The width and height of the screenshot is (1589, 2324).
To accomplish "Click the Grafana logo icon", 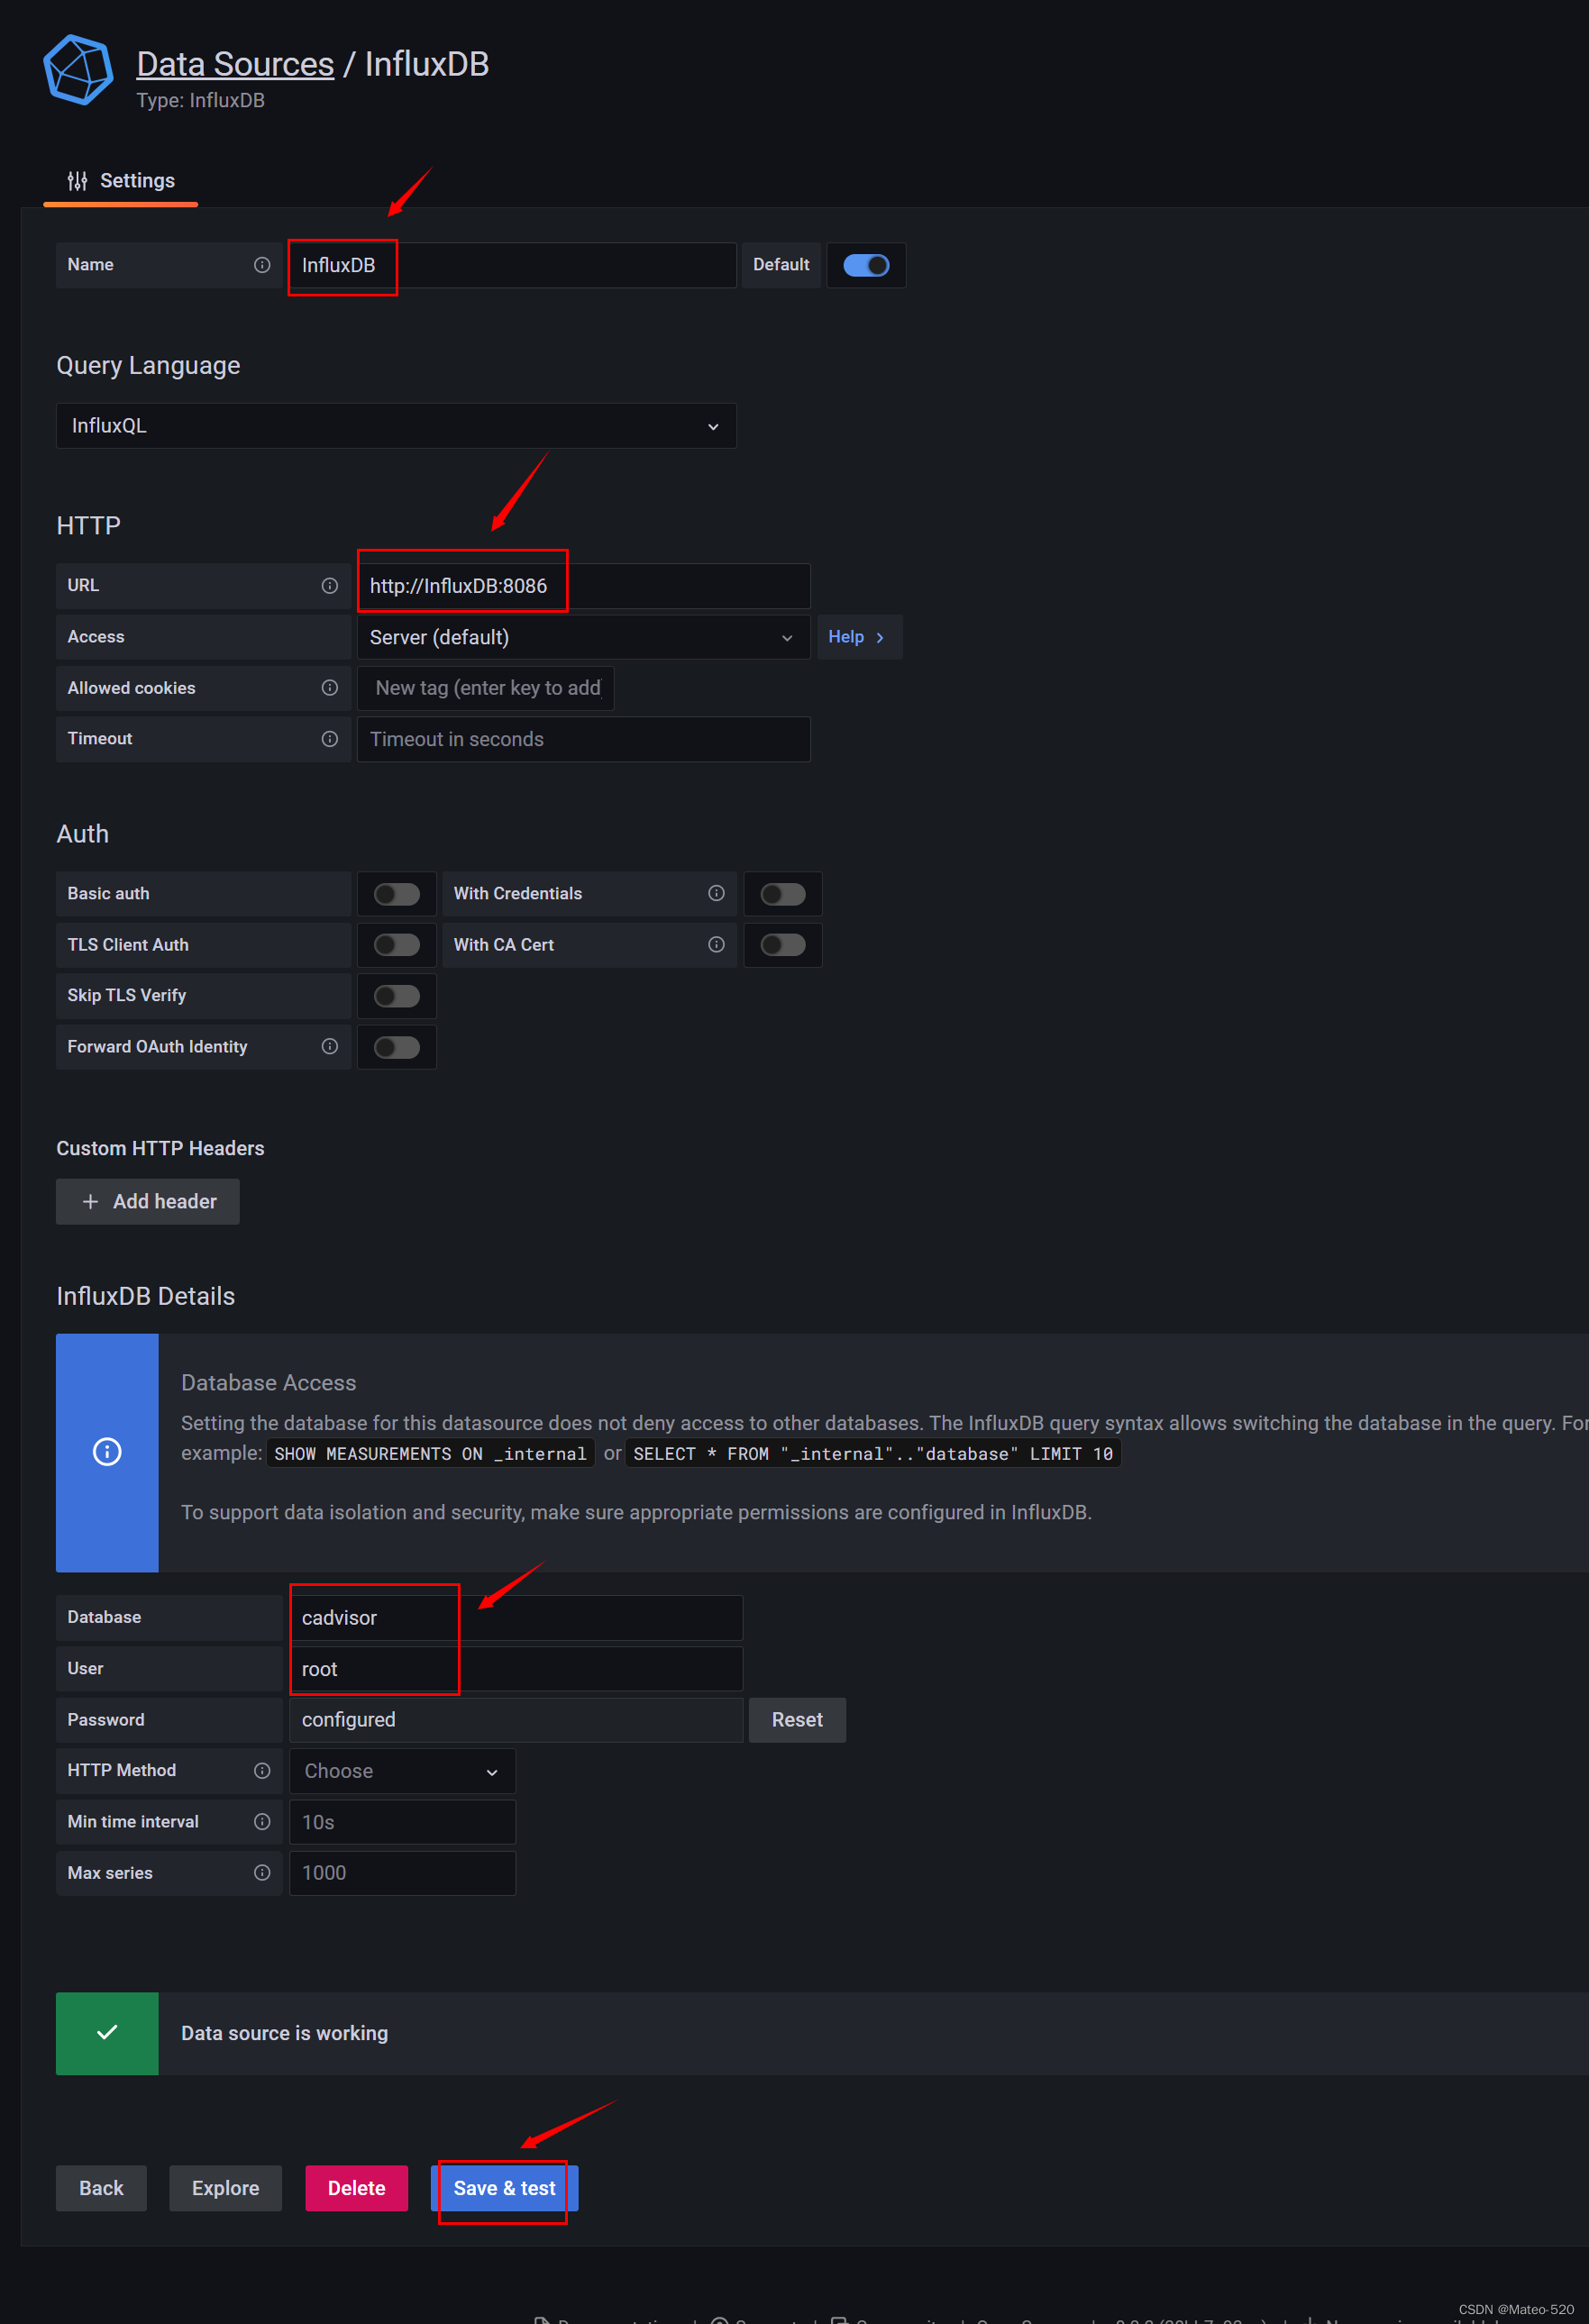I will [x=77, y=70].
